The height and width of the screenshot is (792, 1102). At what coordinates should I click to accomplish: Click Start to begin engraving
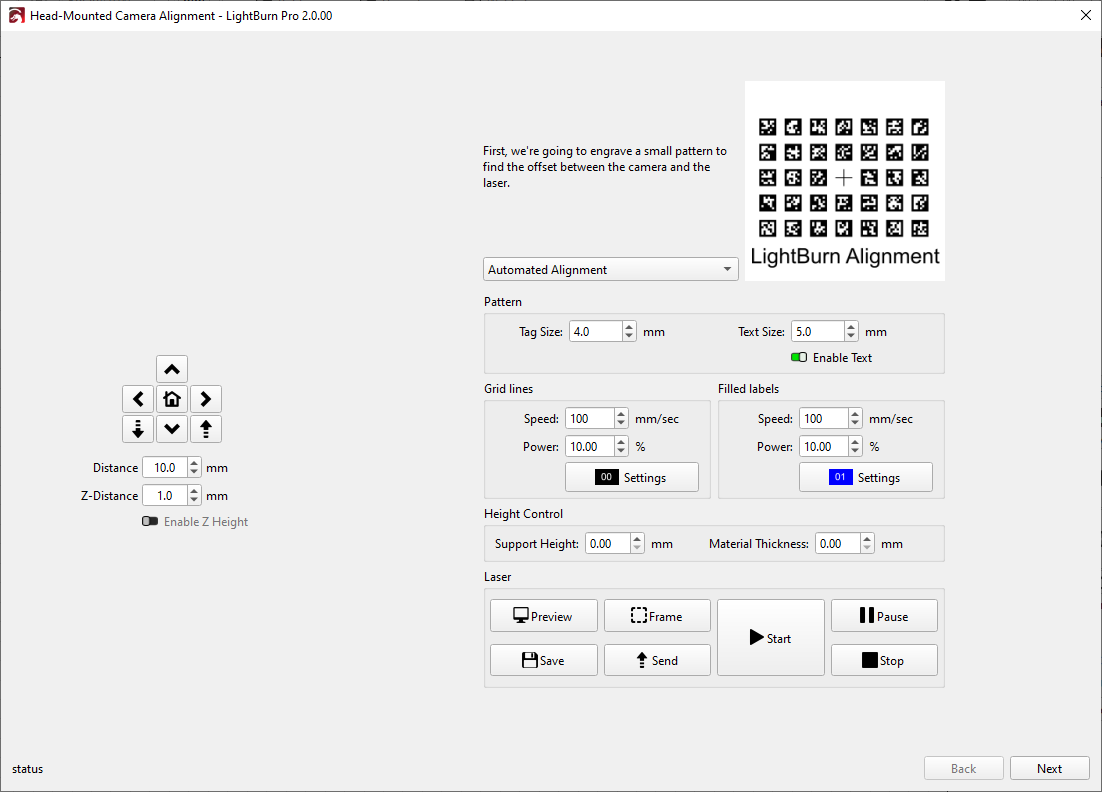(x=770, y=638)
